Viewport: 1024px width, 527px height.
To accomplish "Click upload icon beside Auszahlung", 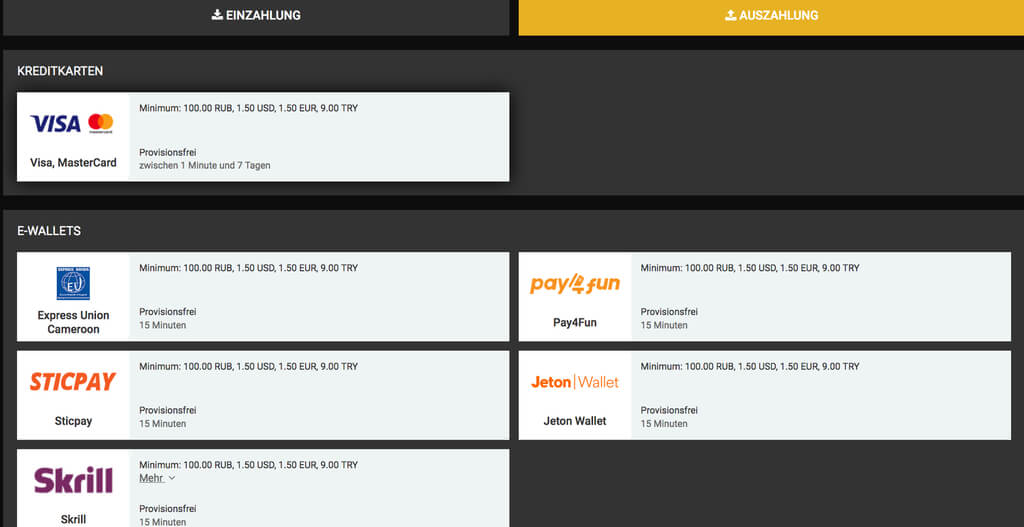I will coord(730,15).
